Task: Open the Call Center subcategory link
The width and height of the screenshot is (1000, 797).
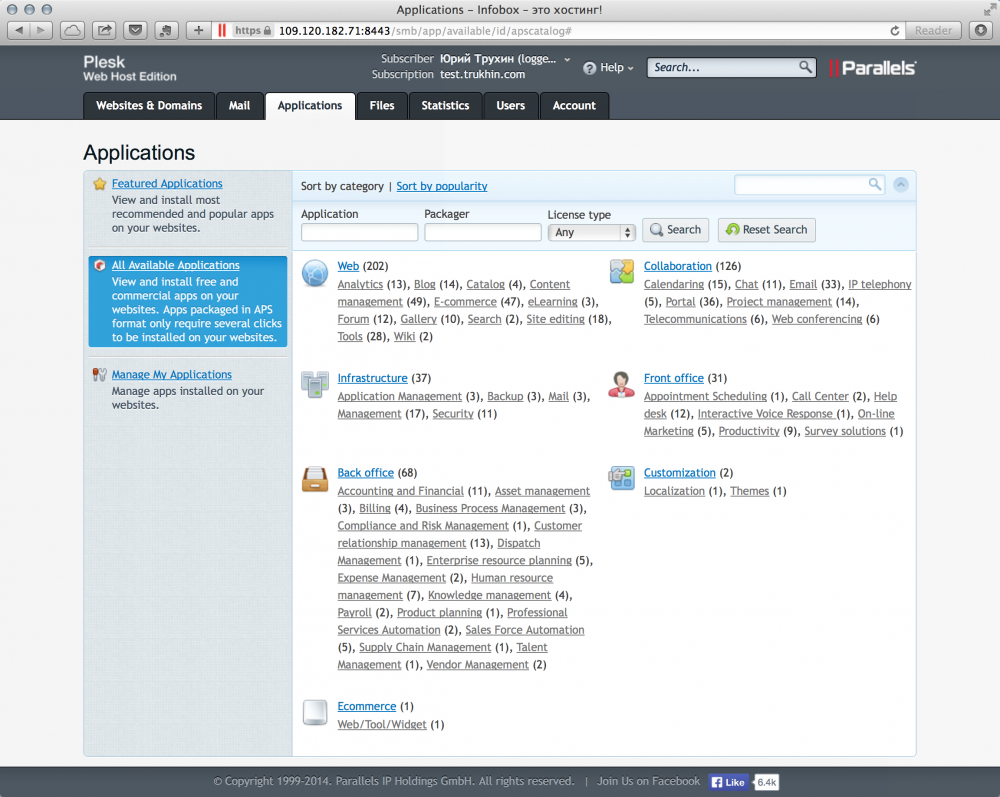Action: (820, 397)
